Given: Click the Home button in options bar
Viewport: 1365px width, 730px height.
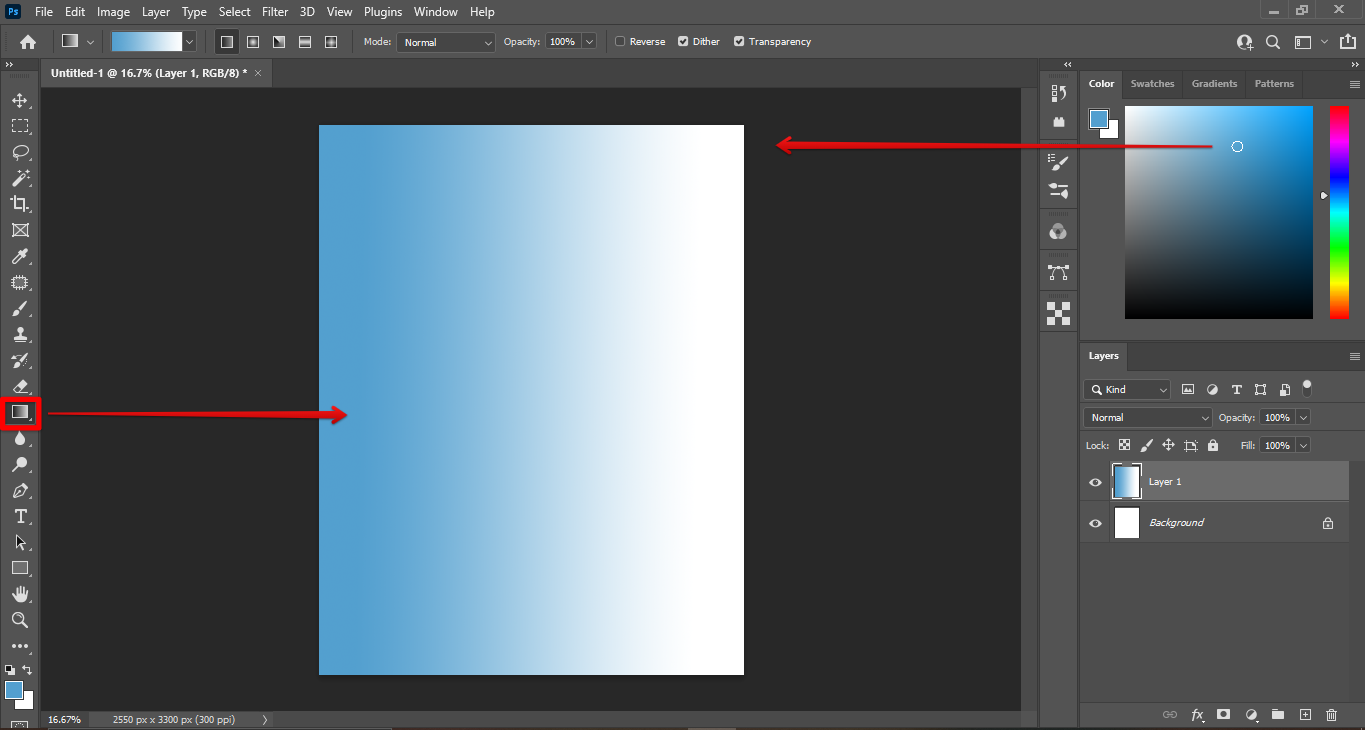Looking at the screenshot, I should pos(28,42).
